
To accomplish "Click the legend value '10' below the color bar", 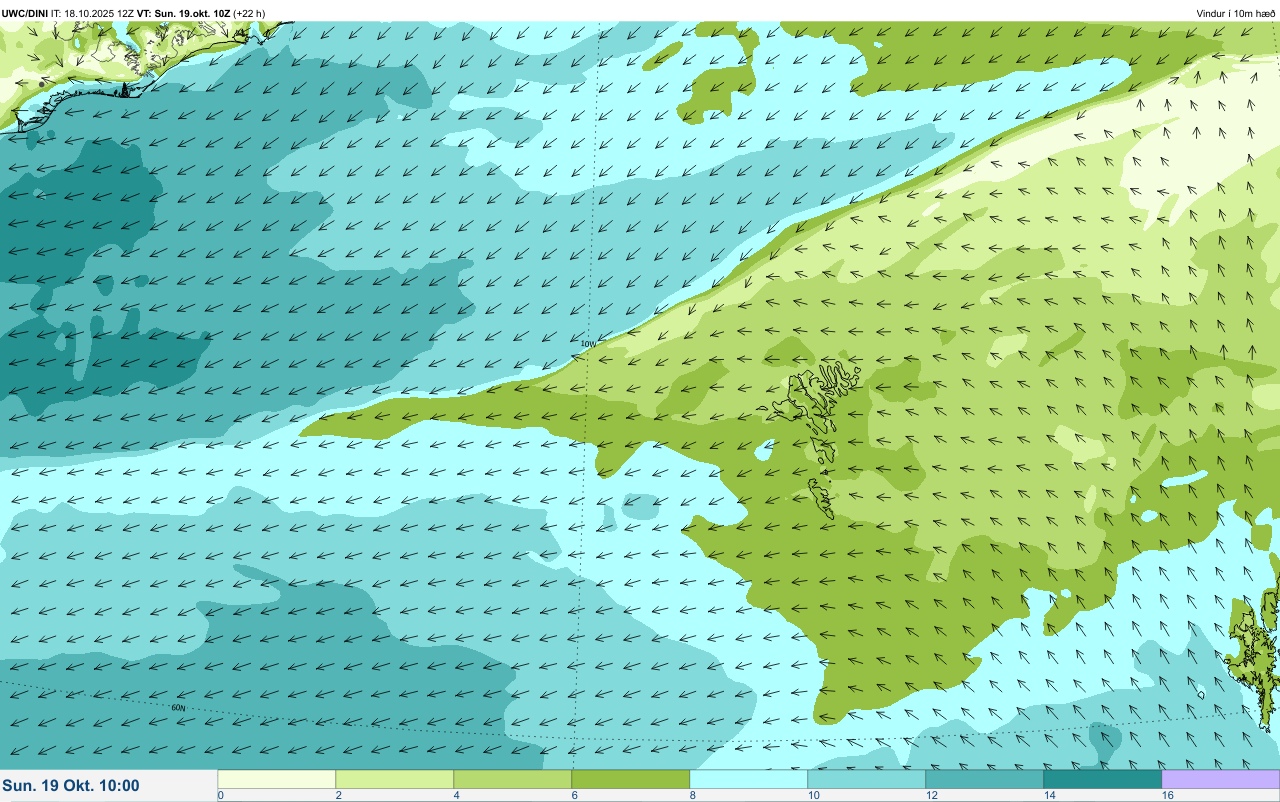I will 813,795.
